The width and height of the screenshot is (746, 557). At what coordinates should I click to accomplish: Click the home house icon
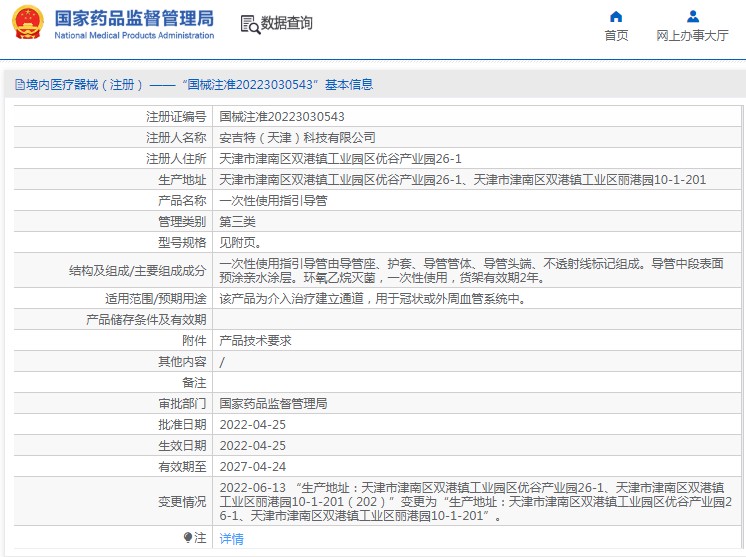coord(616,17)
